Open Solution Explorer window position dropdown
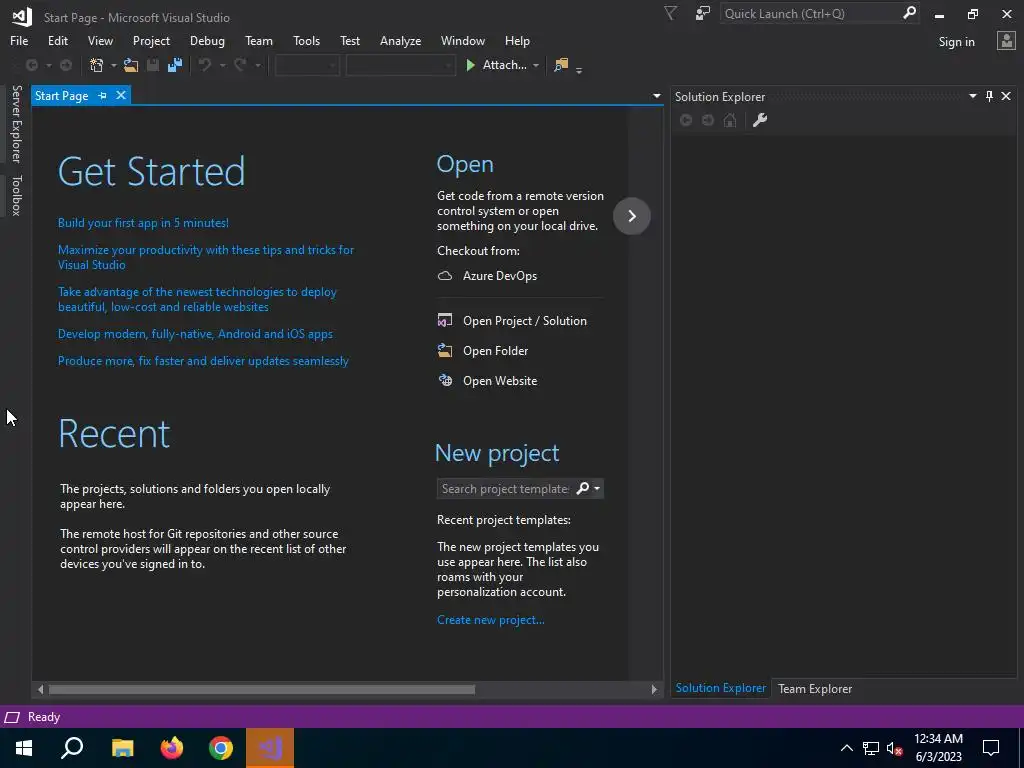Viewport: 1024px width, 768px height. 972,96
